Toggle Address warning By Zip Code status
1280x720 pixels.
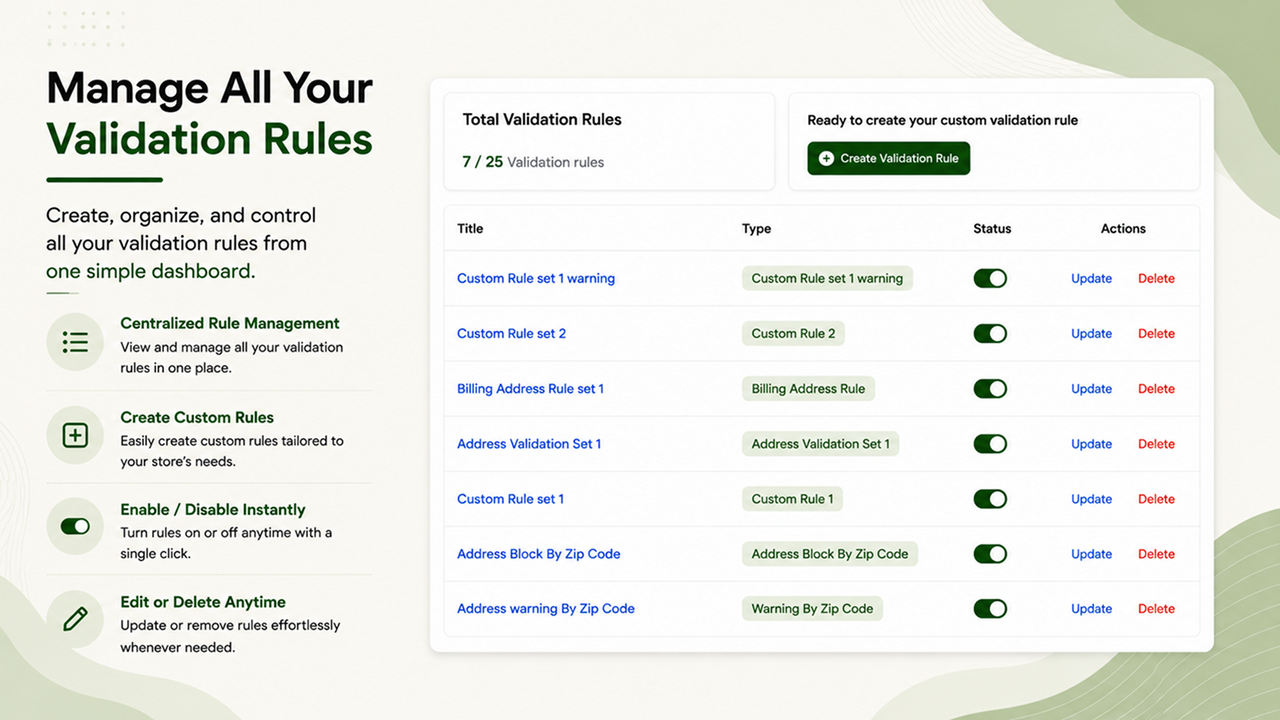click(990, 608)
